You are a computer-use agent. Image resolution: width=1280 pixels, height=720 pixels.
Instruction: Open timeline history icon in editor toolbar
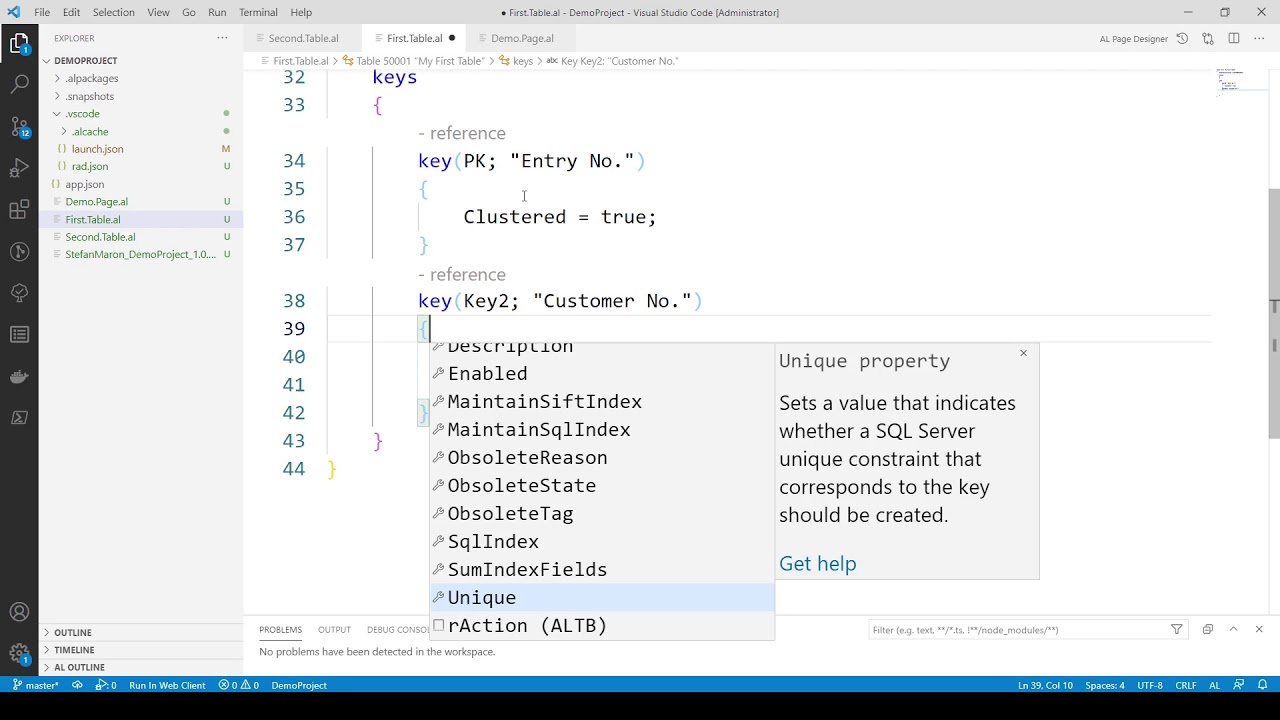(x=1182, y=38)
